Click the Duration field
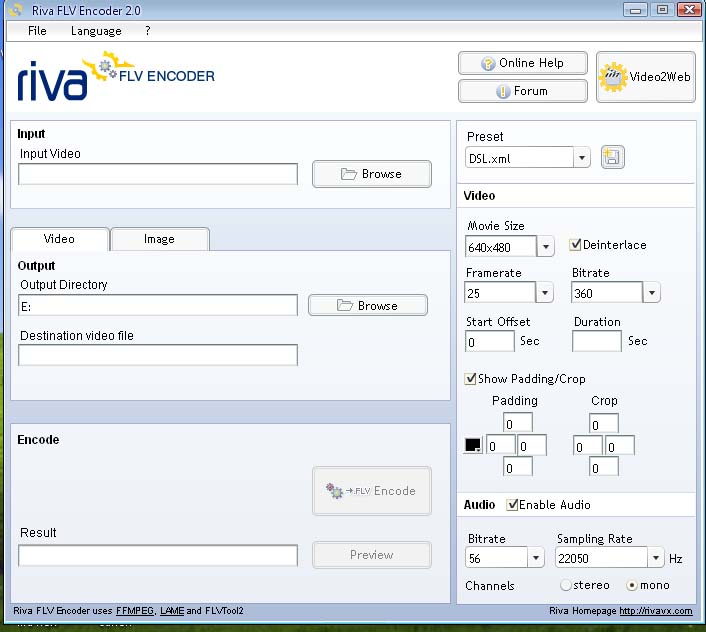 pos(597,341)
